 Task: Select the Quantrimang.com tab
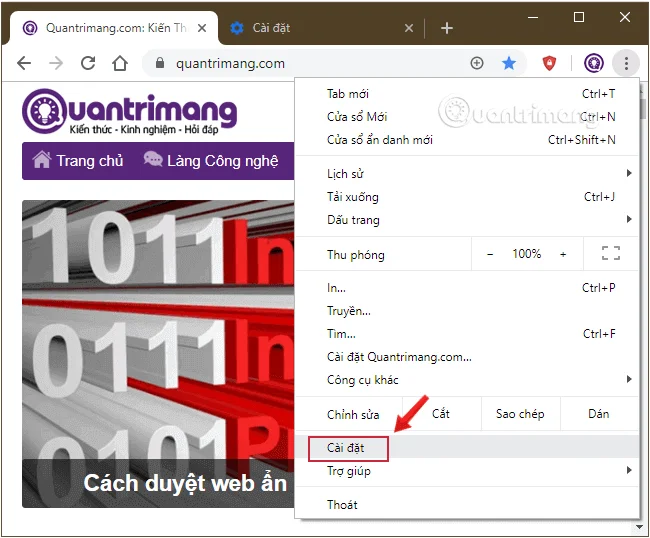[114, 28]
